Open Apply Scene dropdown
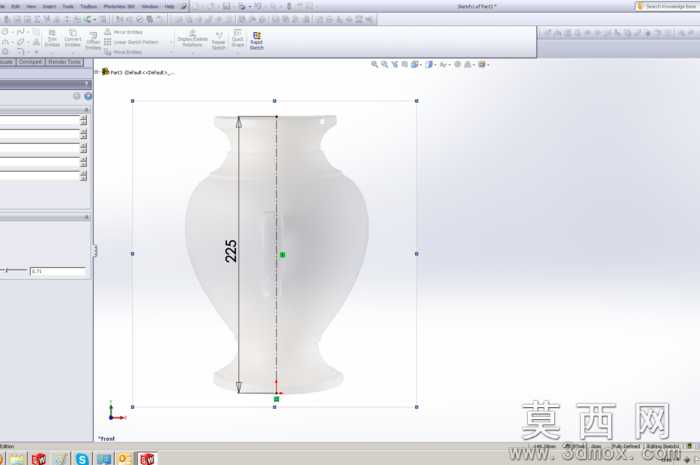This screenshot has height=465, width=700. 468,65
